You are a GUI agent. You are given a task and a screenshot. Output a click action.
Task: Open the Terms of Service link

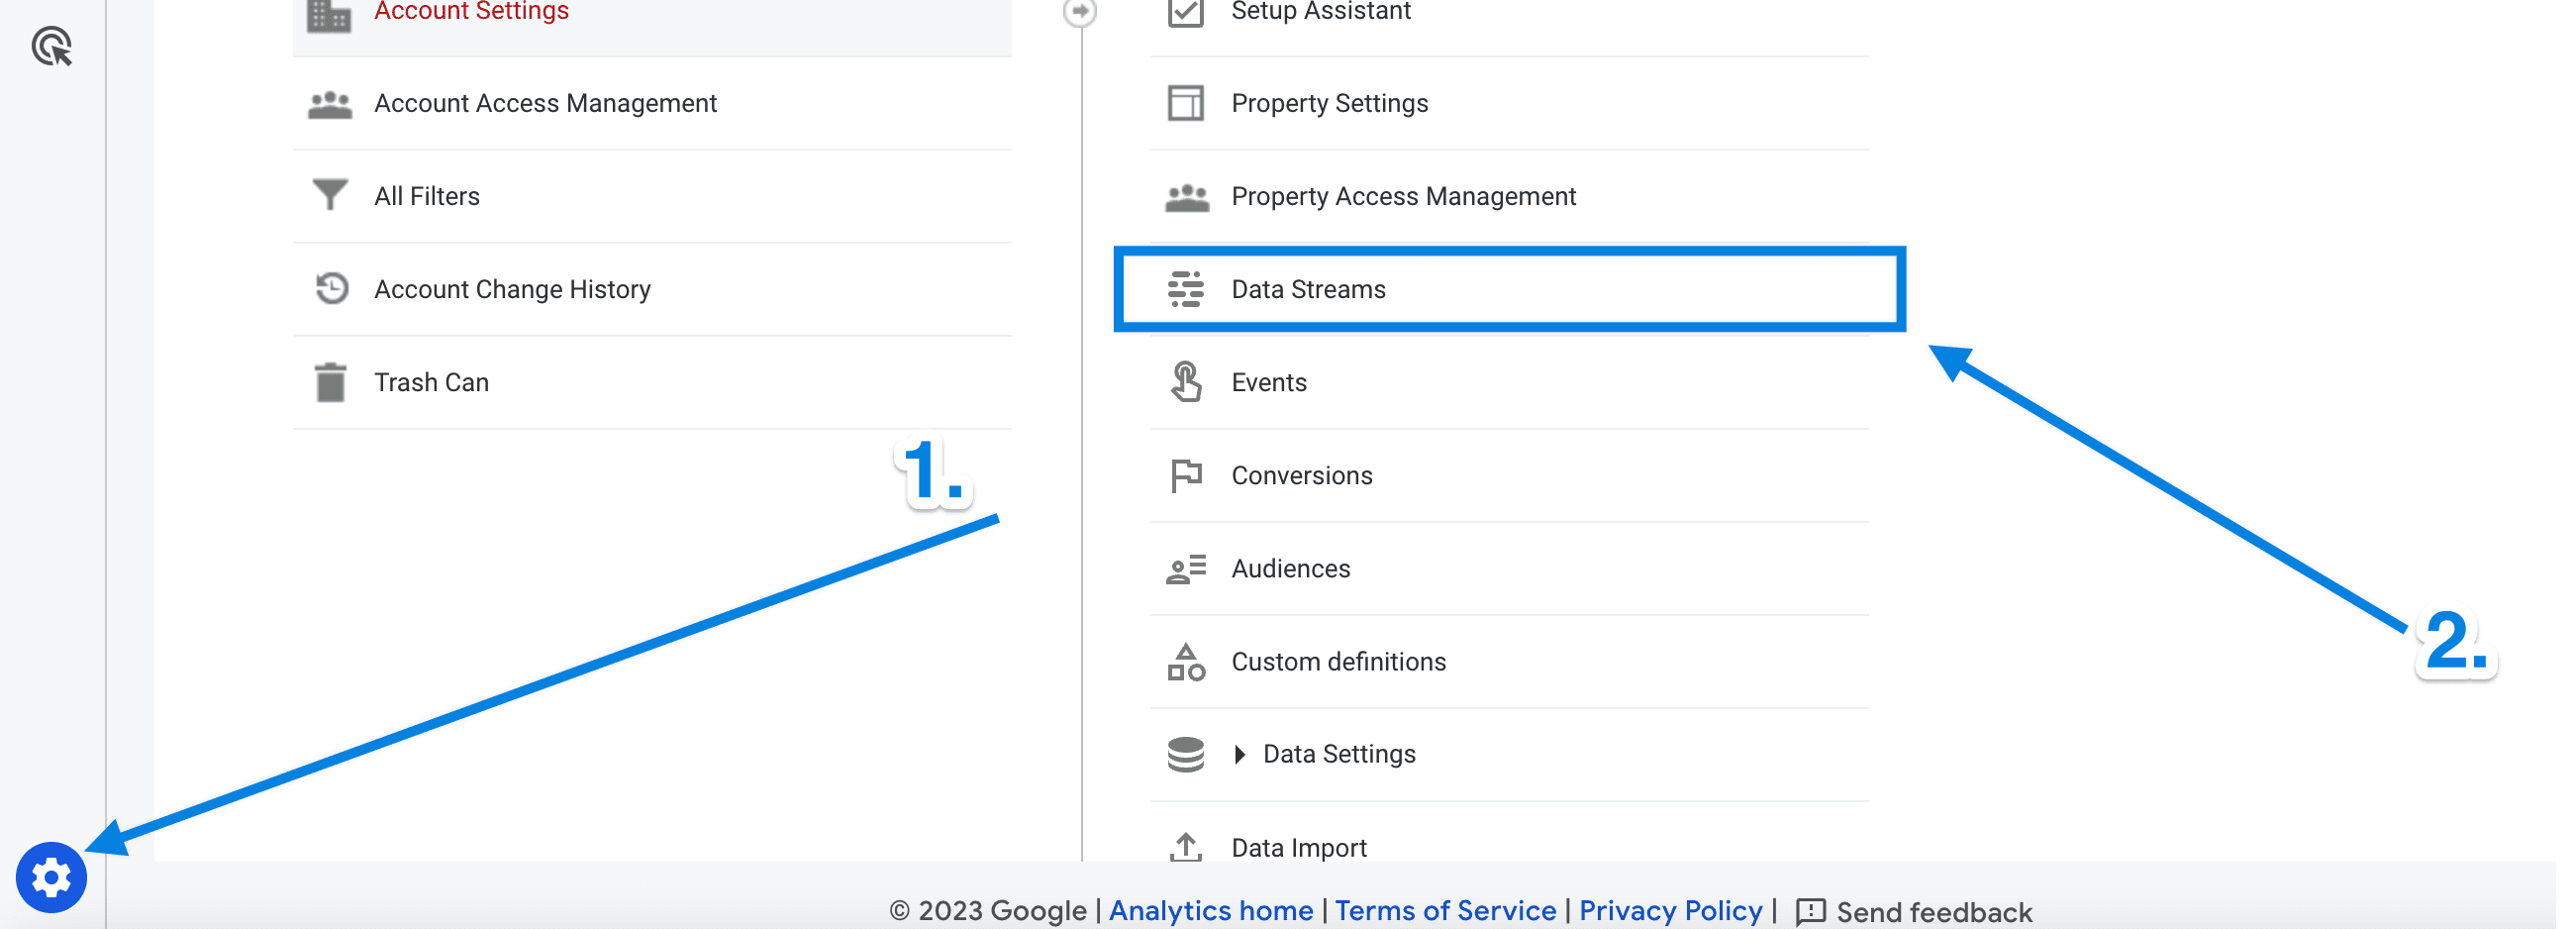pyautogui.click(x=1445, y=911)
